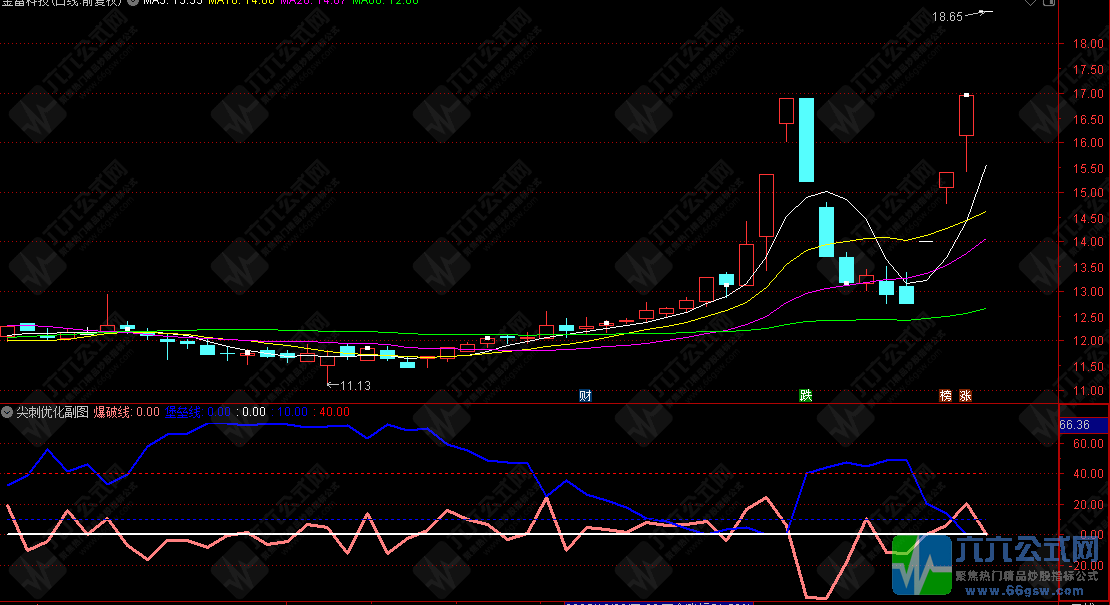Screen dimensions: 1110x605
Task: Click the green 跌 event marker
Action: pyautogui.click(x=806, y=396)
